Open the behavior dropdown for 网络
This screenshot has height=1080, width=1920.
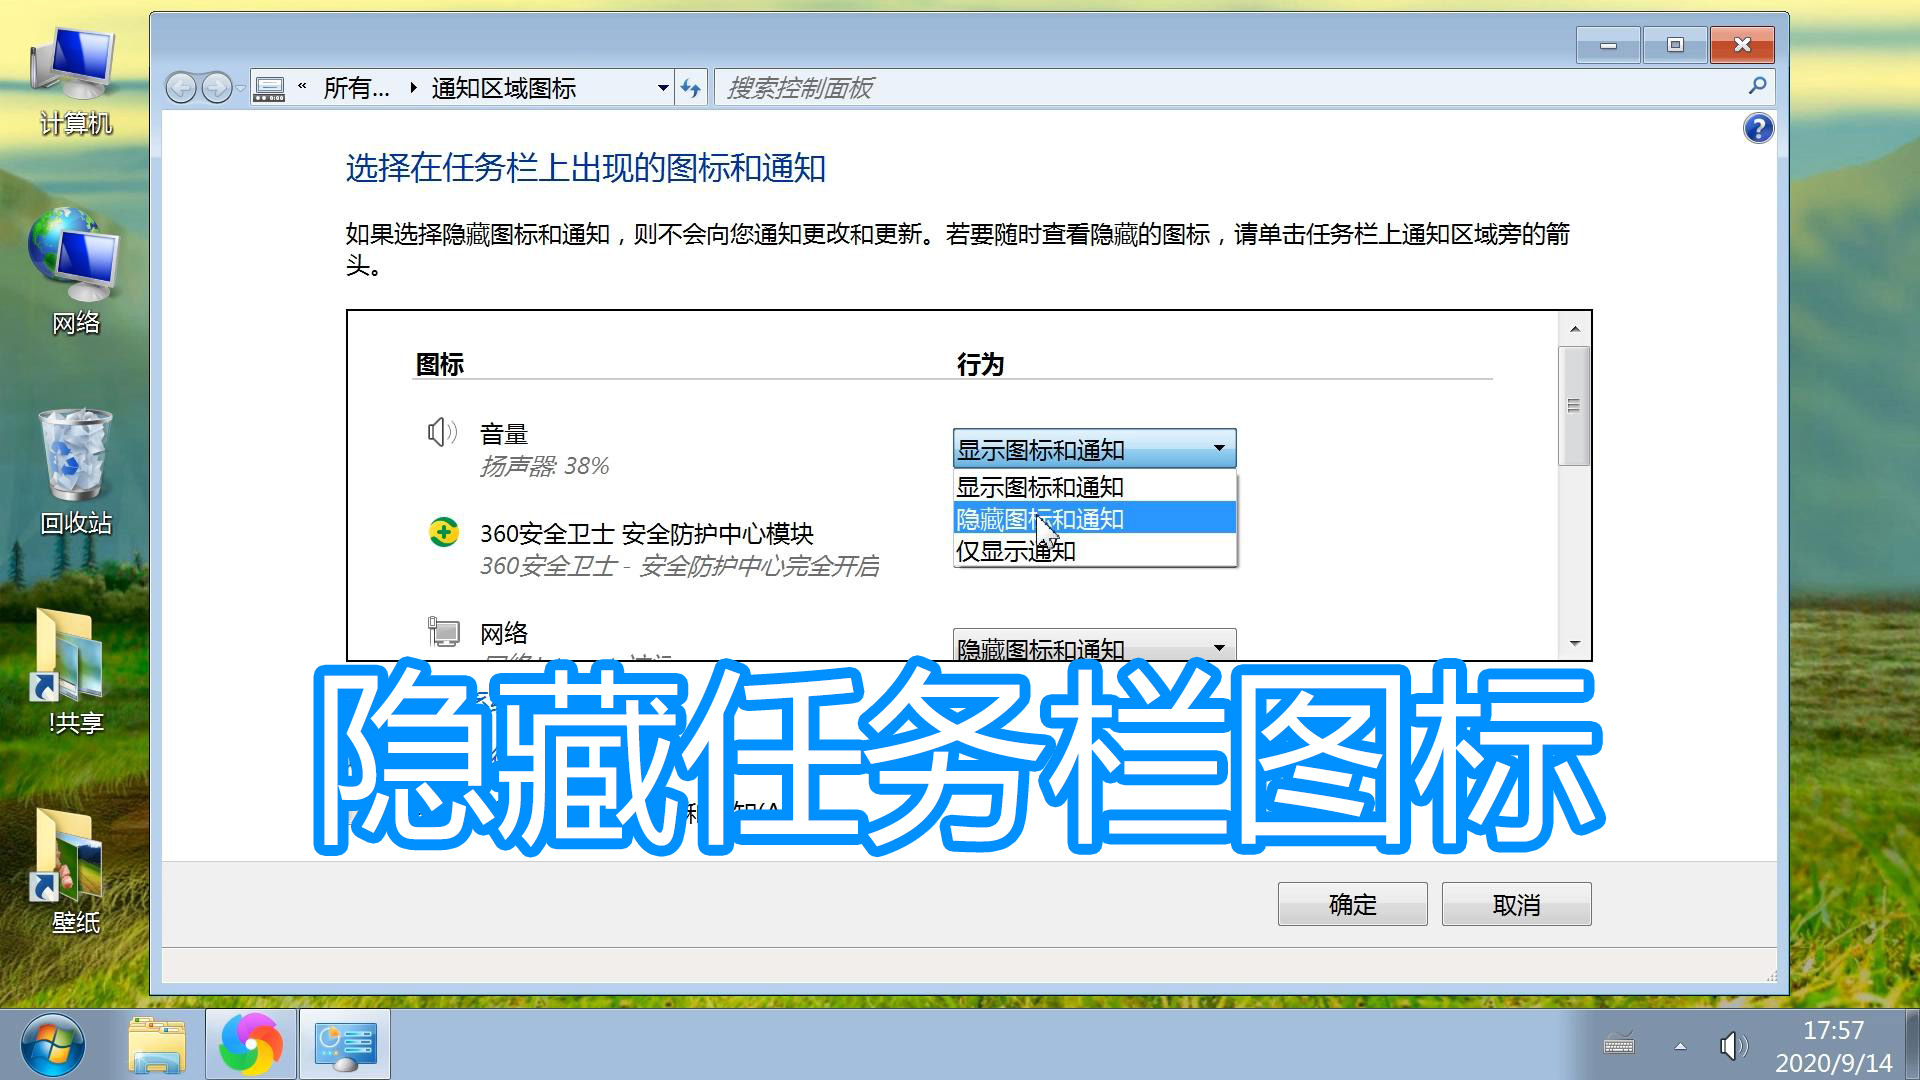click(x=1219, y=646)
